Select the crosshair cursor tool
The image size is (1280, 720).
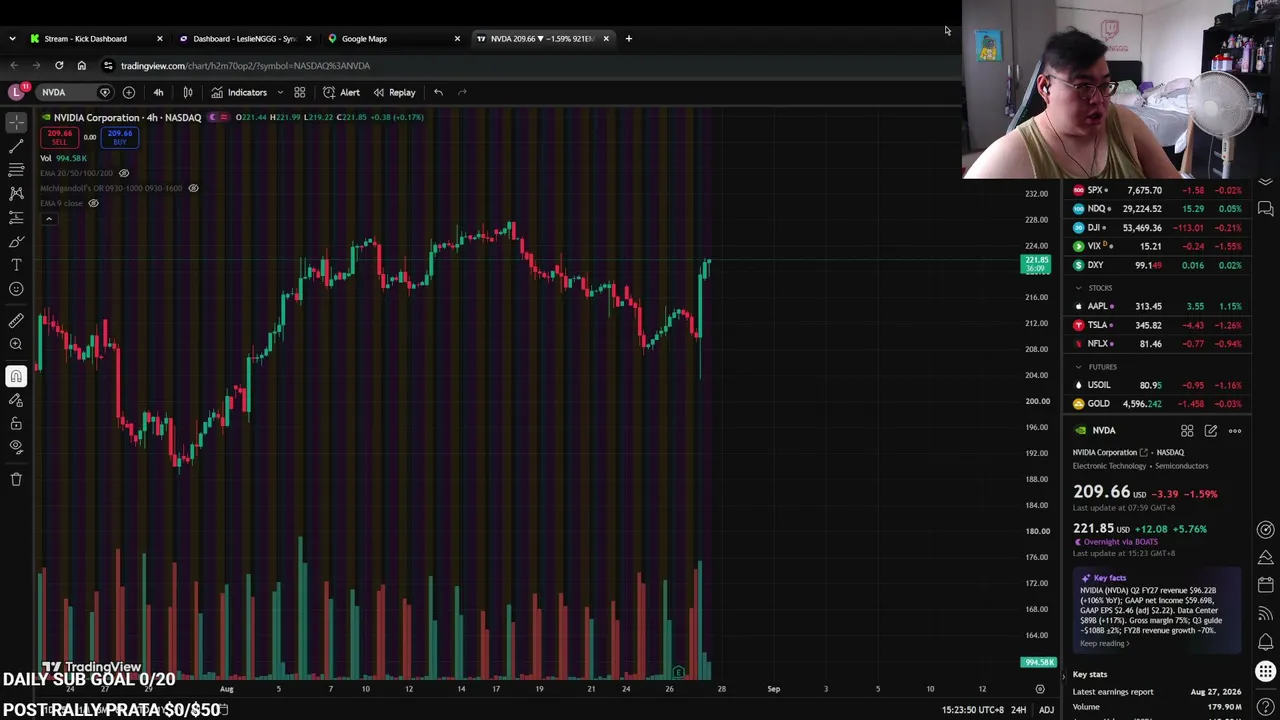(16, 121)
